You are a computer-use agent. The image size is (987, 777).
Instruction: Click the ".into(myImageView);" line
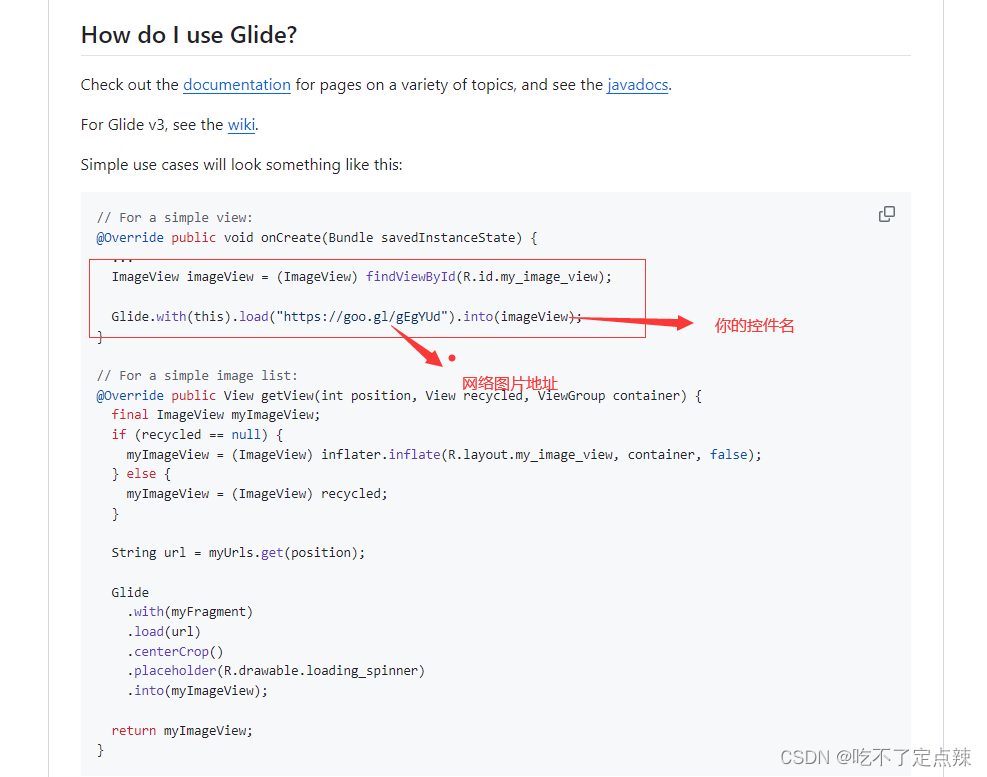(x=197, y=691)
